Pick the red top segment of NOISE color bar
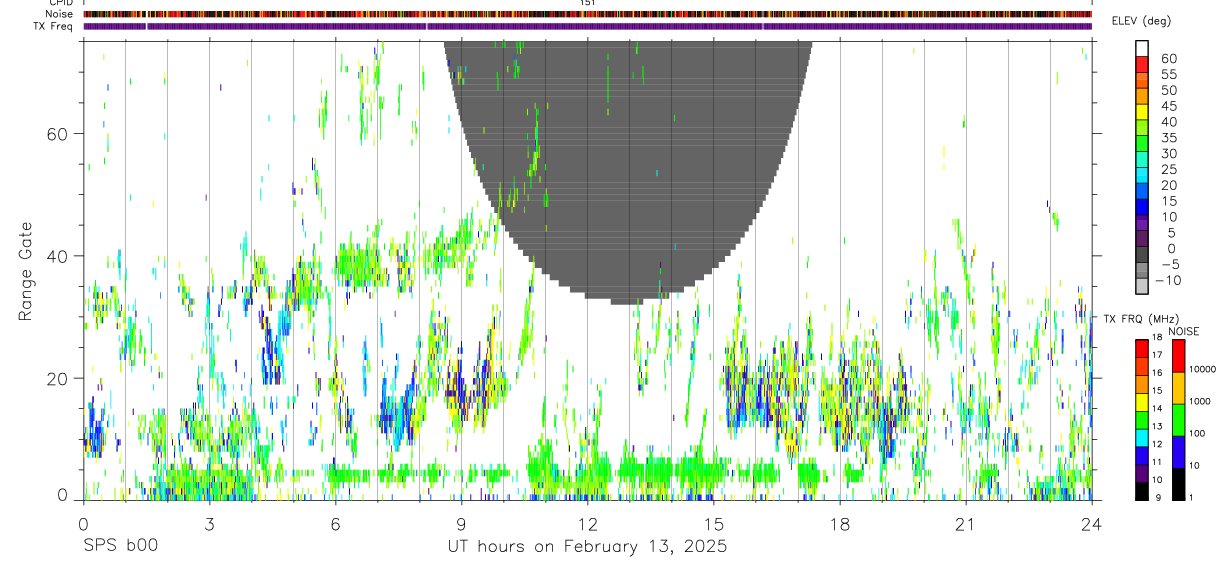This screenshot has width=1228, height=567. (x=1178, y=355)
